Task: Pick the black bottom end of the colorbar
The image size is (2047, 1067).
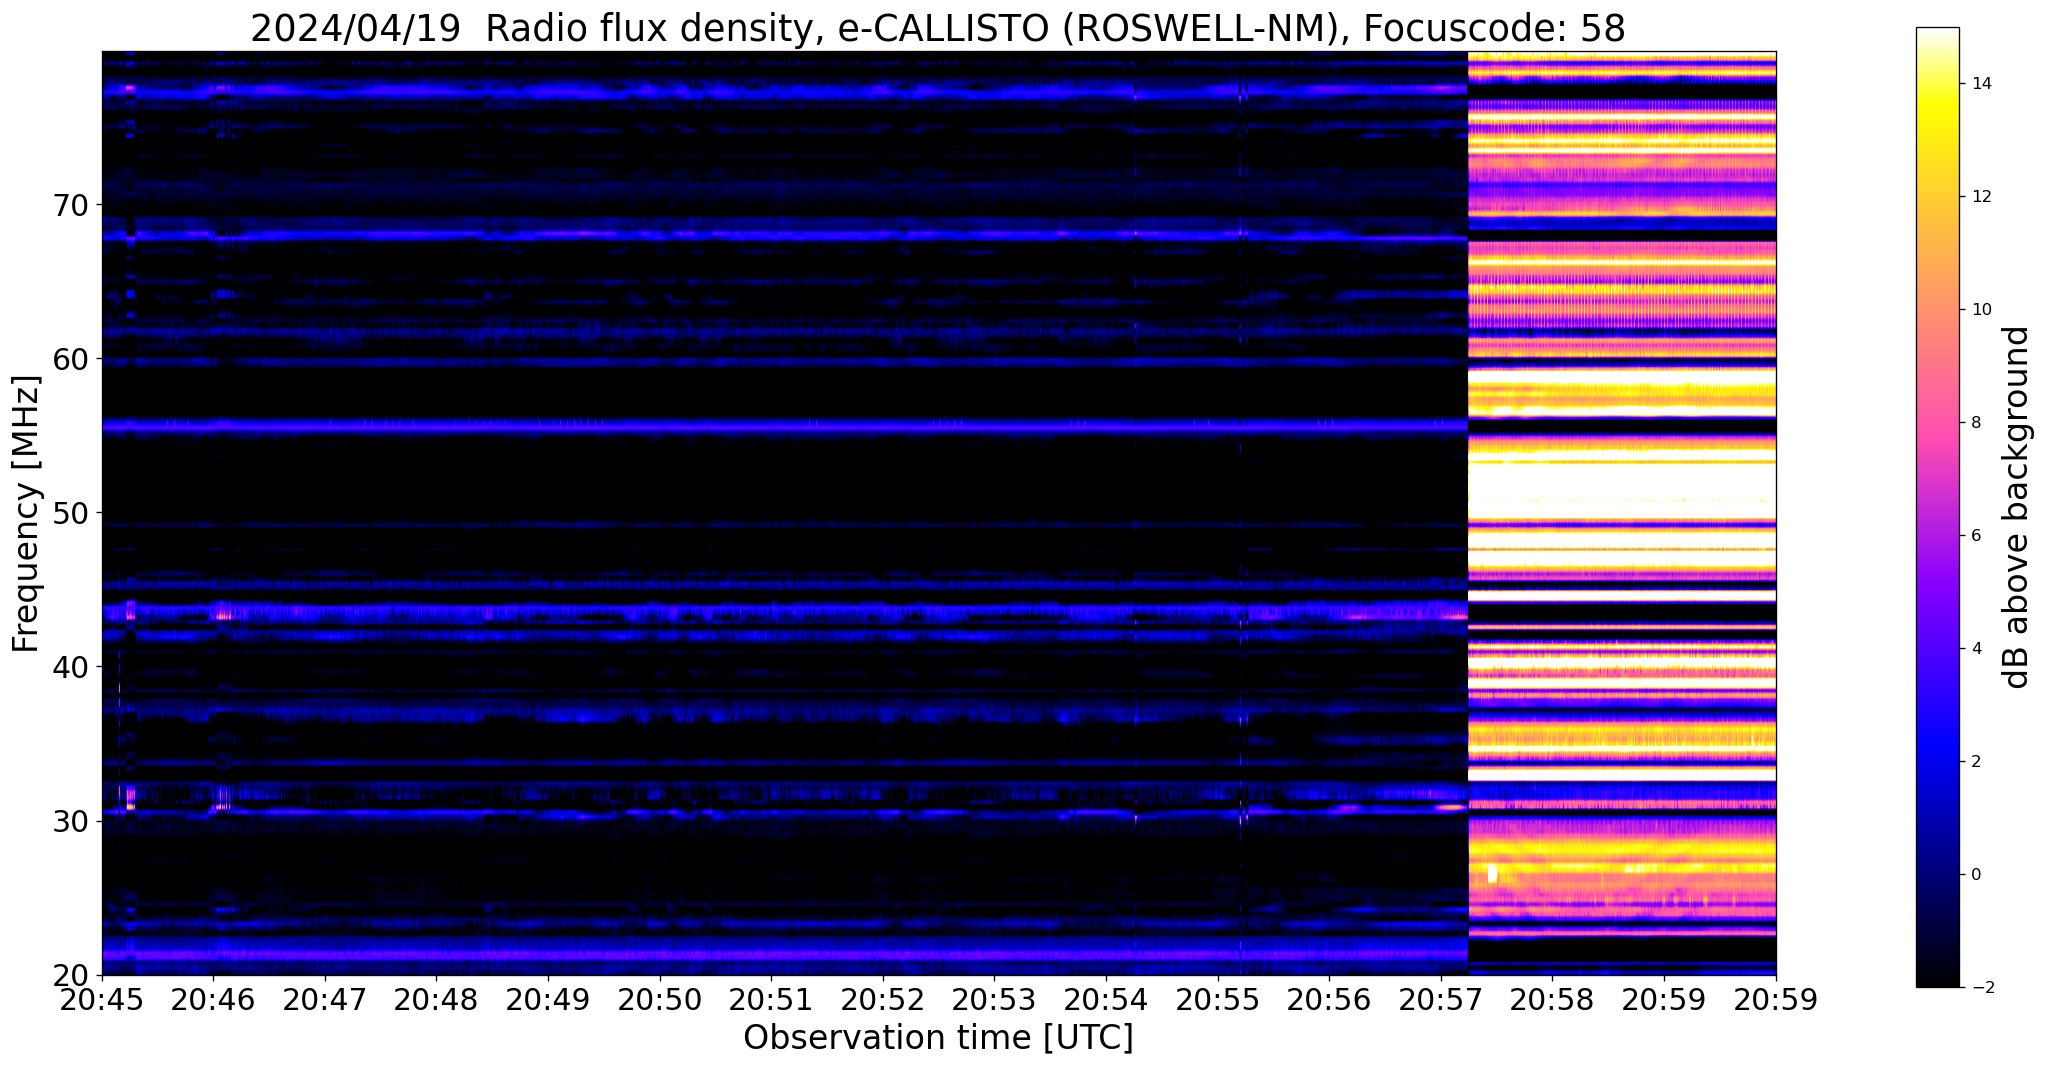Action: click(x=1937, y=978)
